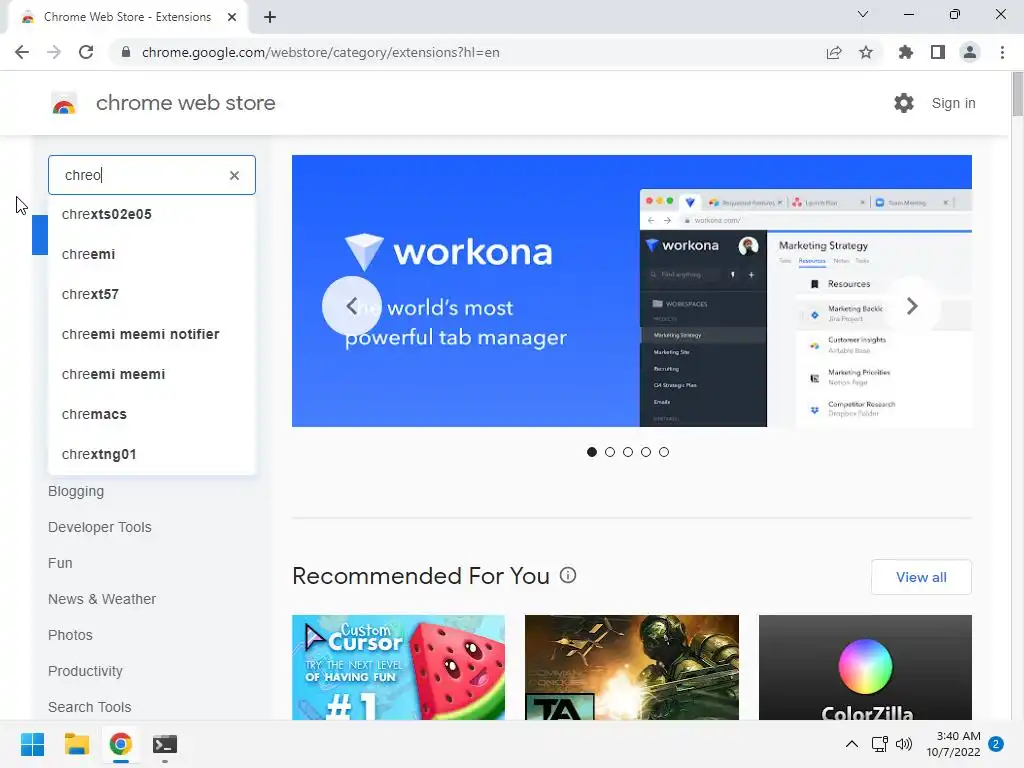Select suggestion chrextng01
This screenshot has width=1024, height=768.
[x=152, y=455]
